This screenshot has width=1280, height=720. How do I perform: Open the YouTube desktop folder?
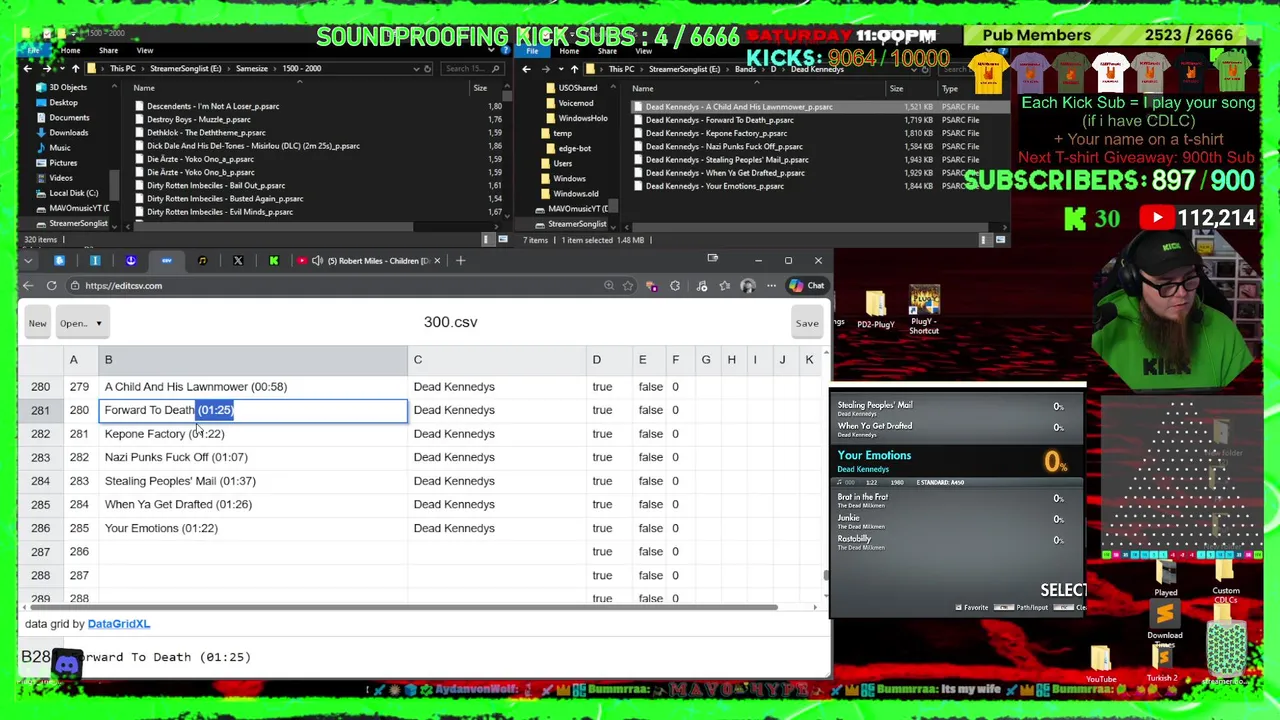[x=1101, y=665]
